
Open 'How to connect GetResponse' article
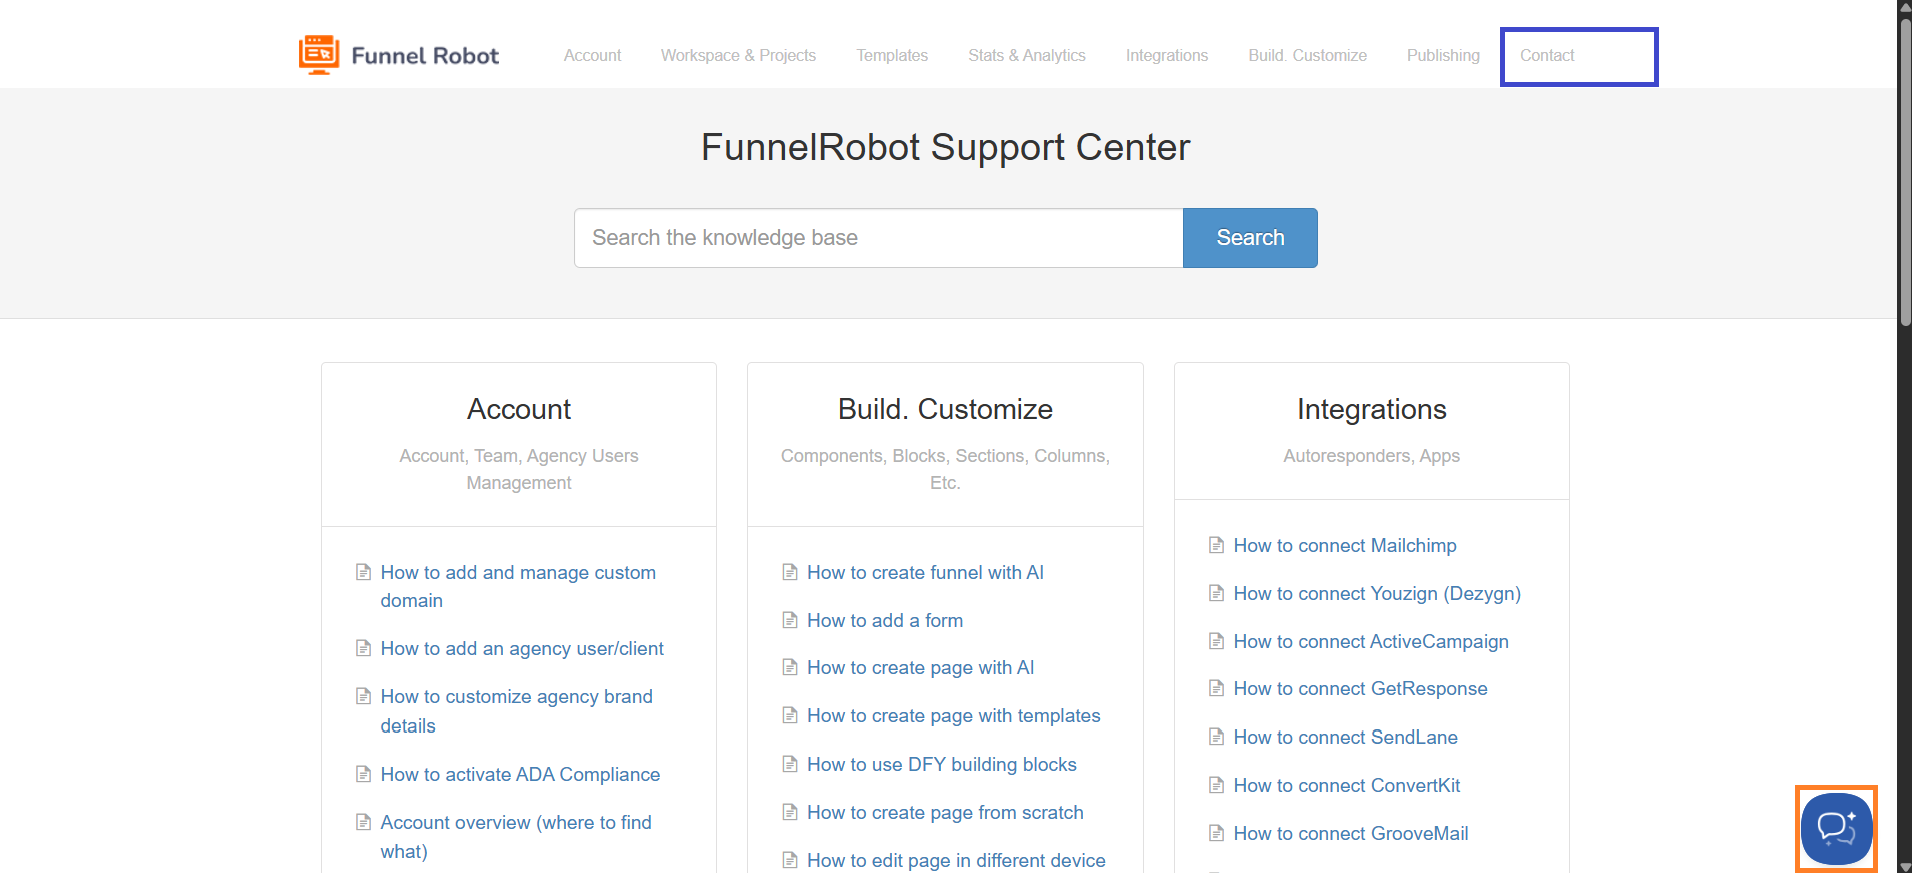[1360, 688]
